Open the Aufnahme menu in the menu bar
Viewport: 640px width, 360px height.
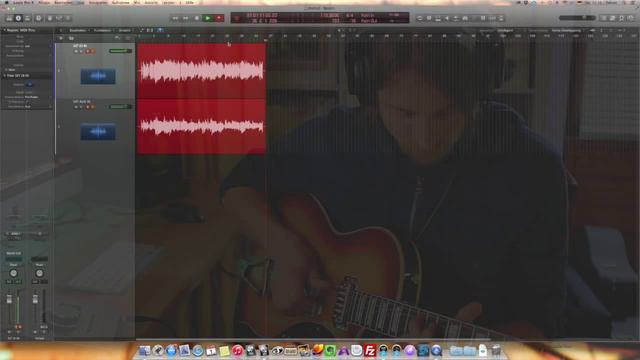120,2
